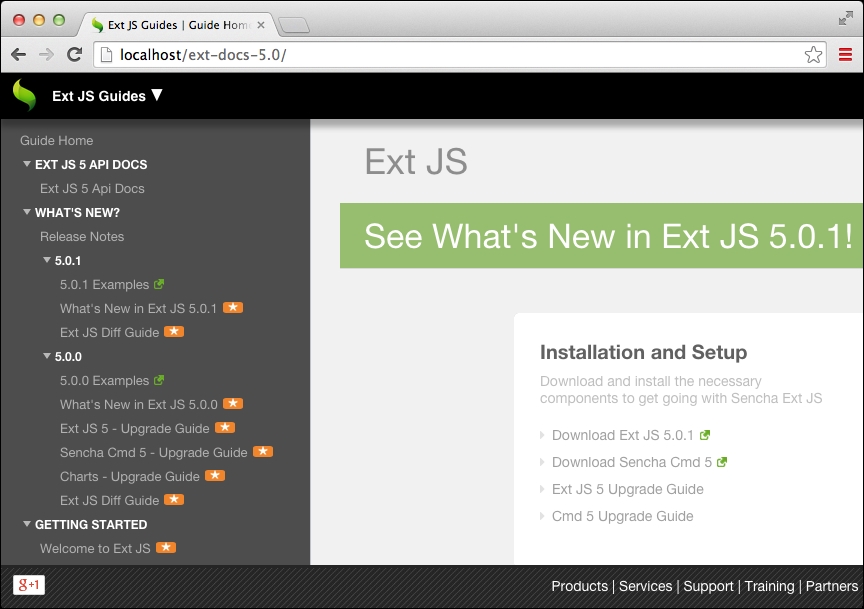Click Cmd 5 Upgrade Guide link
Image resolution: width=864 pixels, height=609 pixels.
click(x=623, y=516)
